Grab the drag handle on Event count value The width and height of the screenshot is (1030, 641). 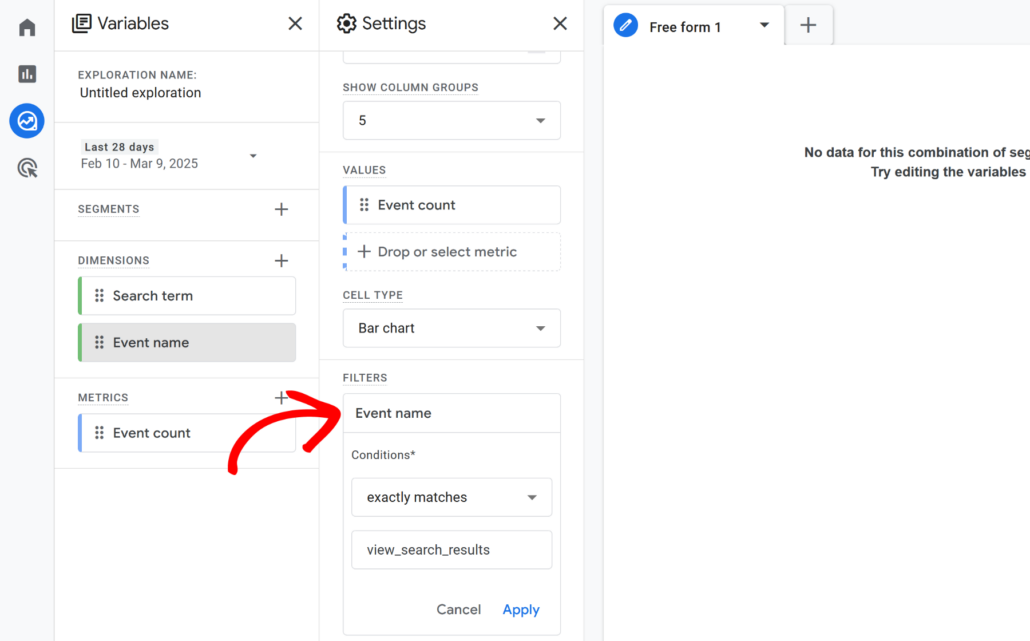(364, 204)
